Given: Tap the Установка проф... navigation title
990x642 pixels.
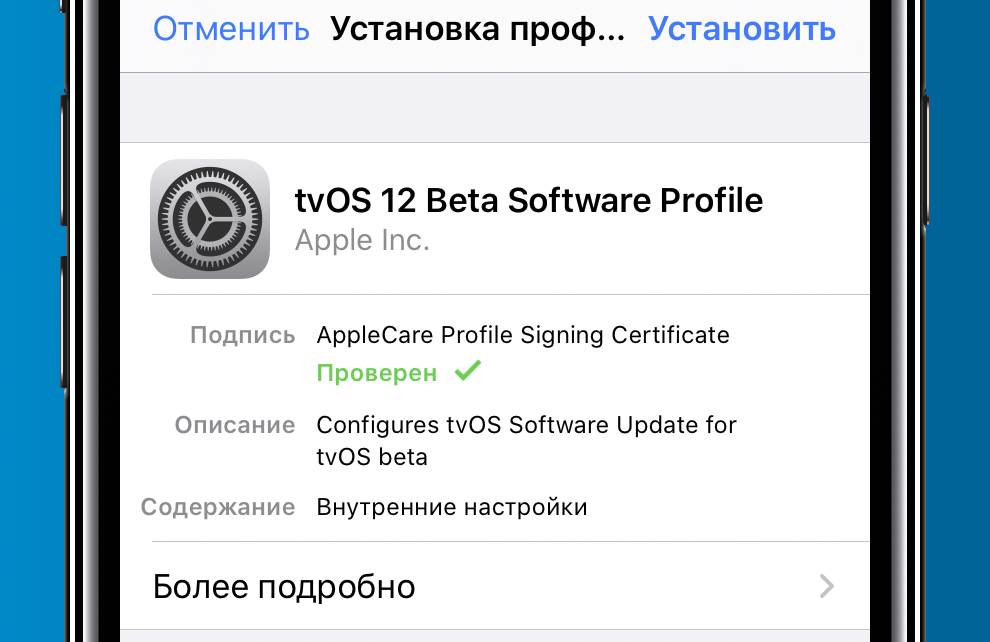Looking at the screenshot, I should (477, 28).
